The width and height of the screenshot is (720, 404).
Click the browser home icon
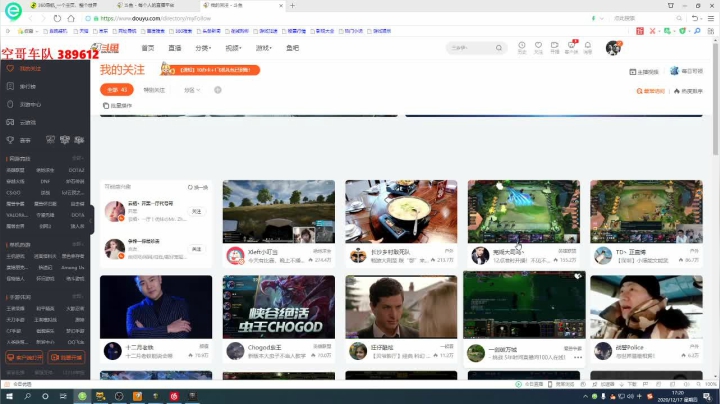click(71, 18)
